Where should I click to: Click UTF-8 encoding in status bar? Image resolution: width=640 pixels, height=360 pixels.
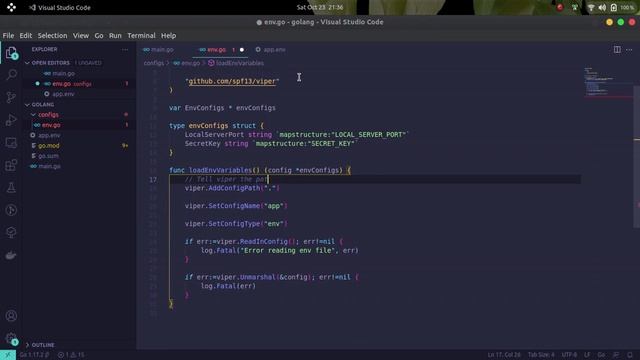[569, 355]
